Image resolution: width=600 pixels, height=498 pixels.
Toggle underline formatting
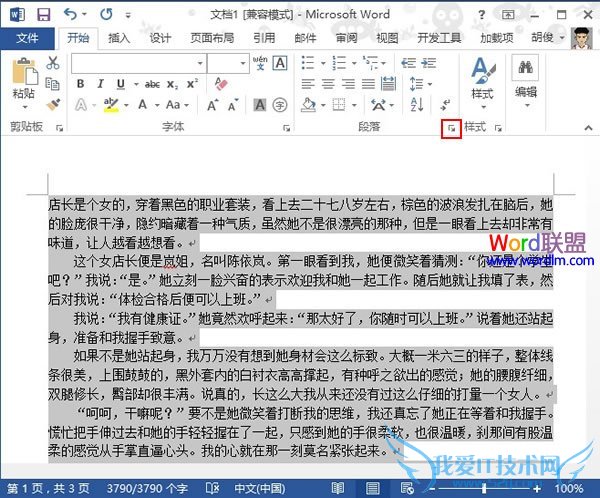[121, 84]
